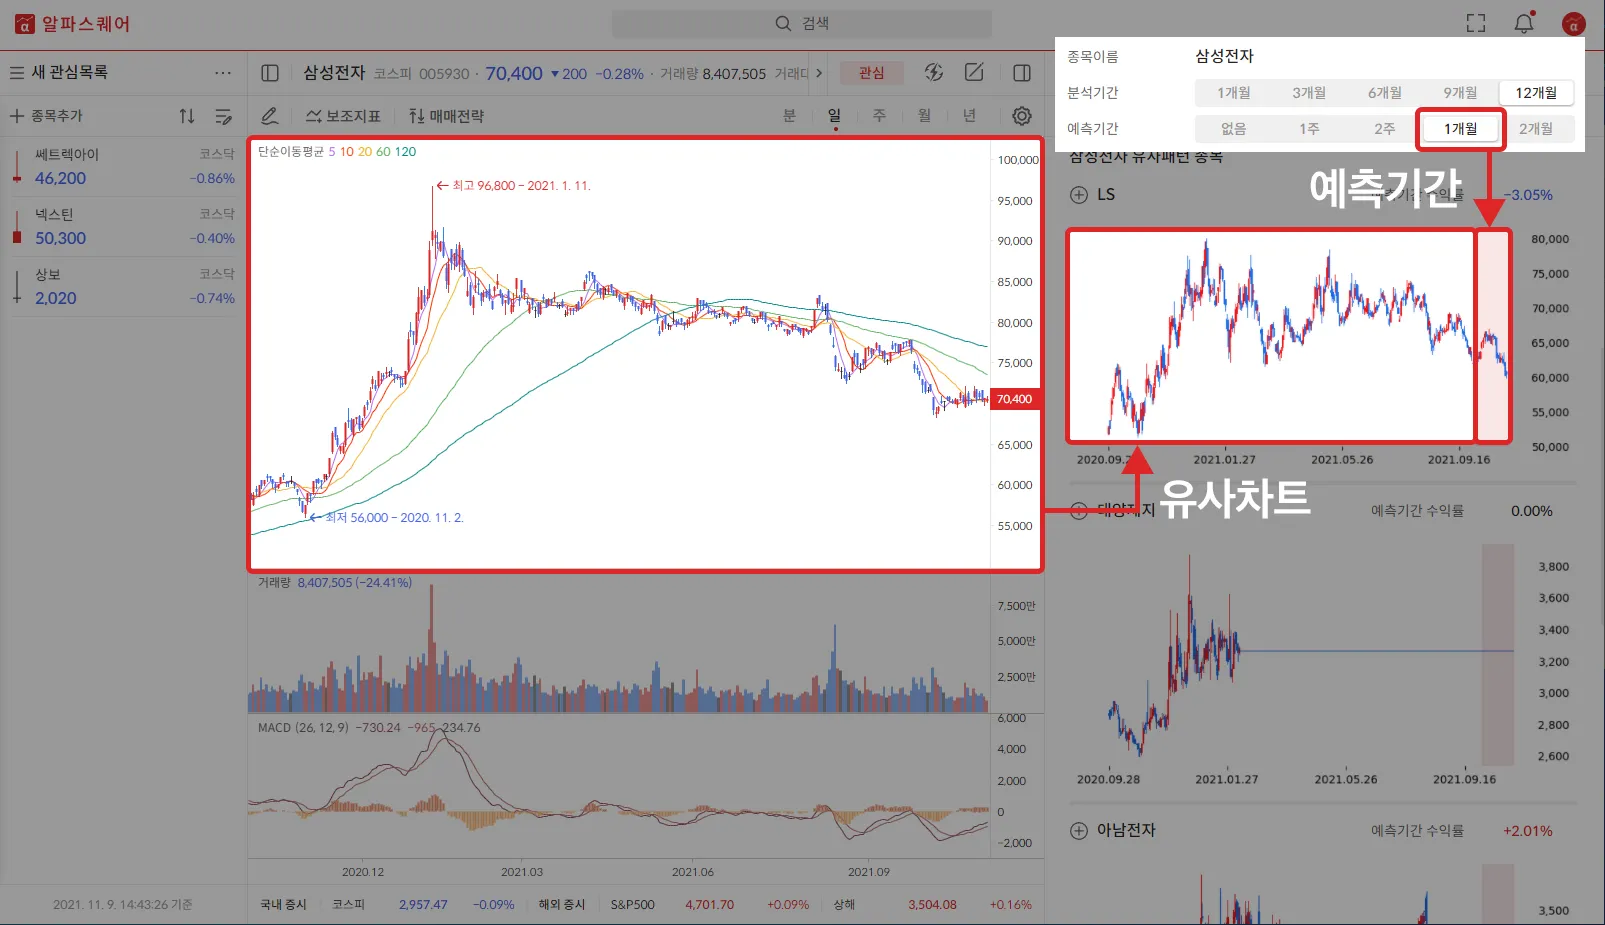Set 분석기간 to 12개월

click(1536, 93)
